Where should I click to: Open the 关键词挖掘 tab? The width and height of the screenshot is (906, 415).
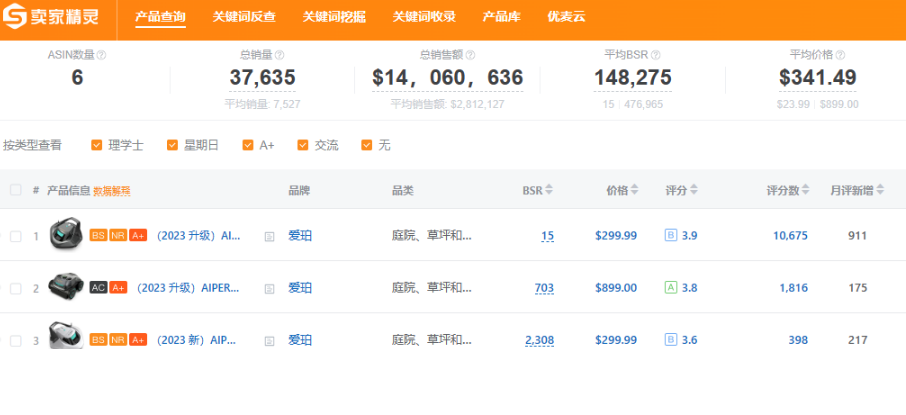335,17
